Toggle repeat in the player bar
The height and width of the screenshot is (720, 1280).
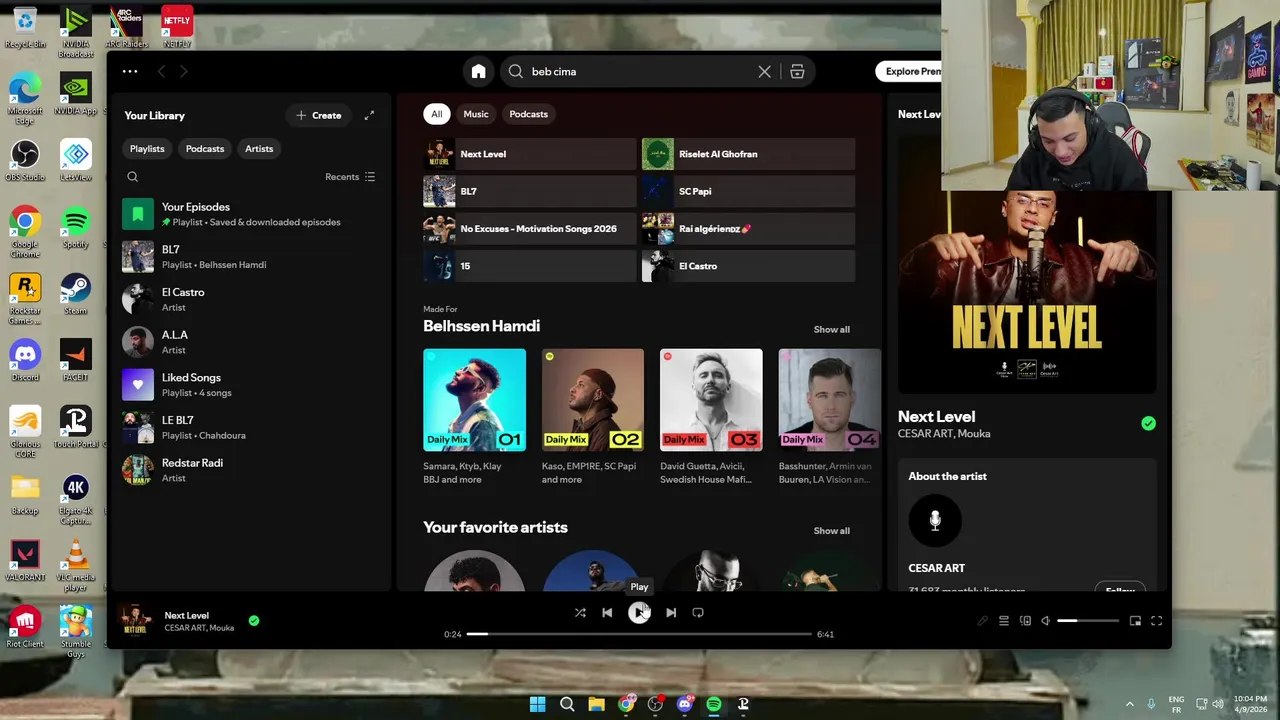click(x=698, y=613)
